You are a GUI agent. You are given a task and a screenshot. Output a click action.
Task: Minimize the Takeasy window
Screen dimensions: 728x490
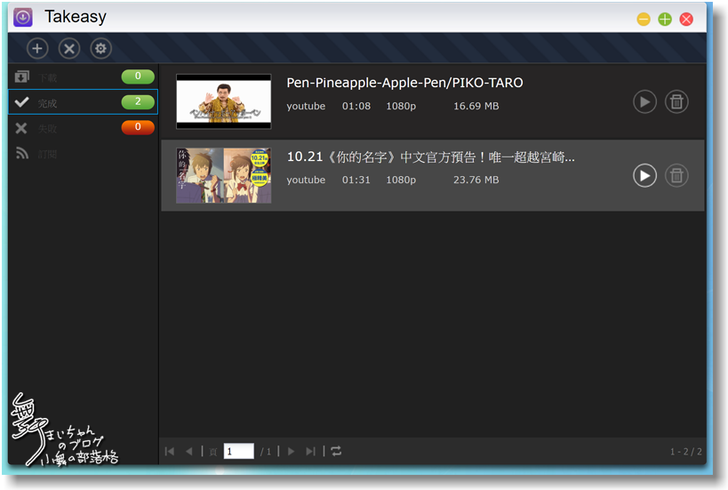pos(644,19)
